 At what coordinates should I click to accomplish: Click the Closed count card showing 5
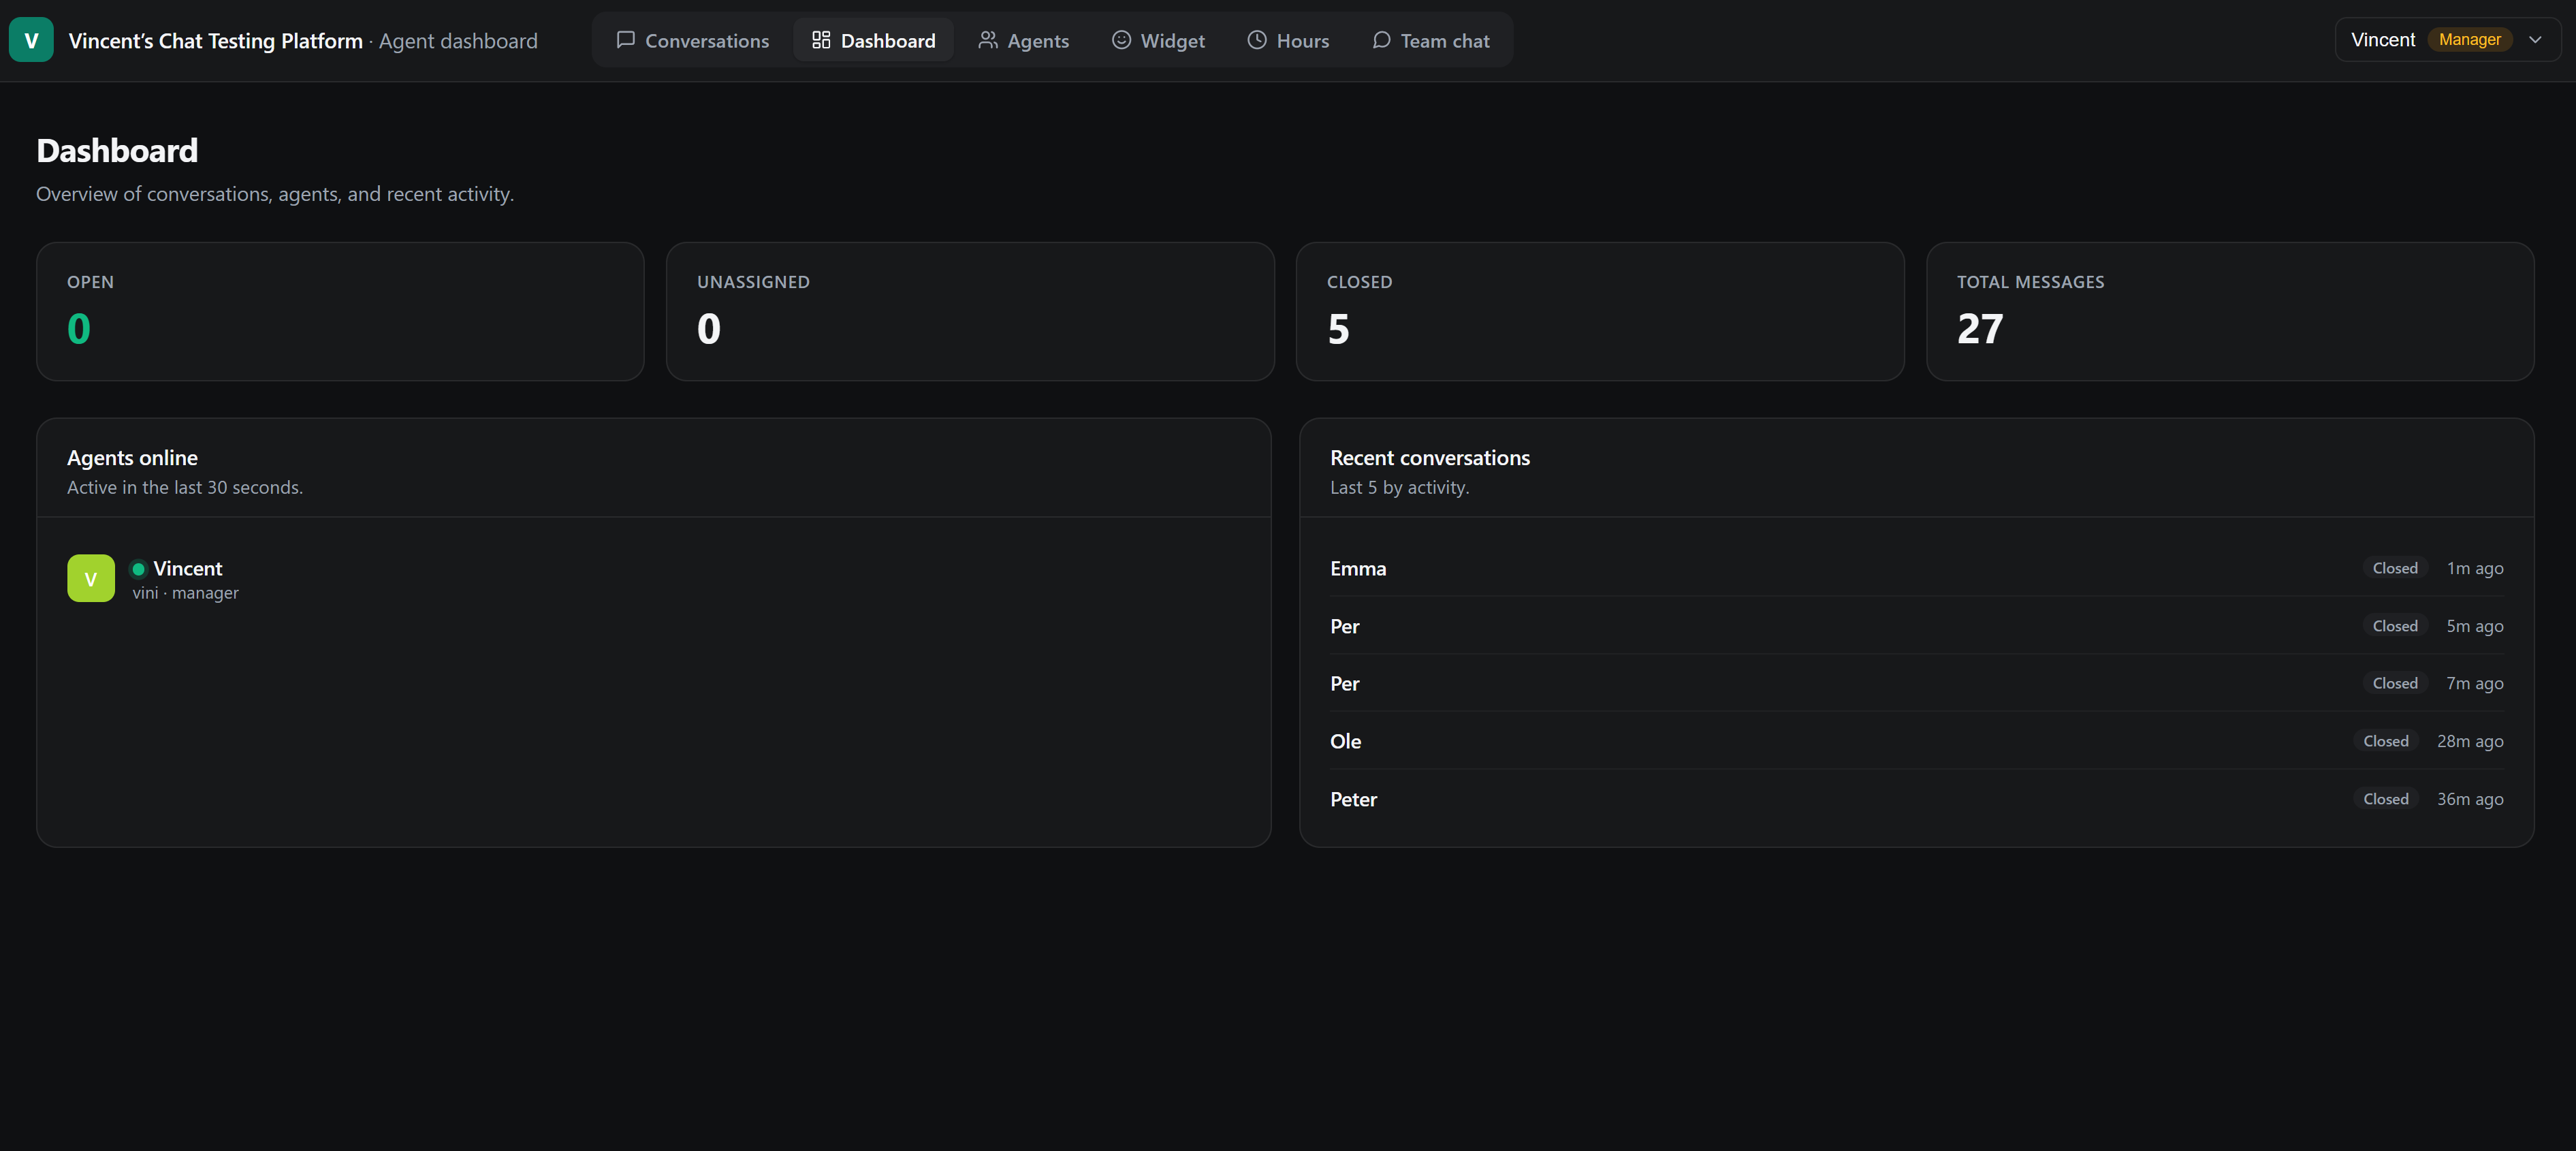[x=1600, y=311]
